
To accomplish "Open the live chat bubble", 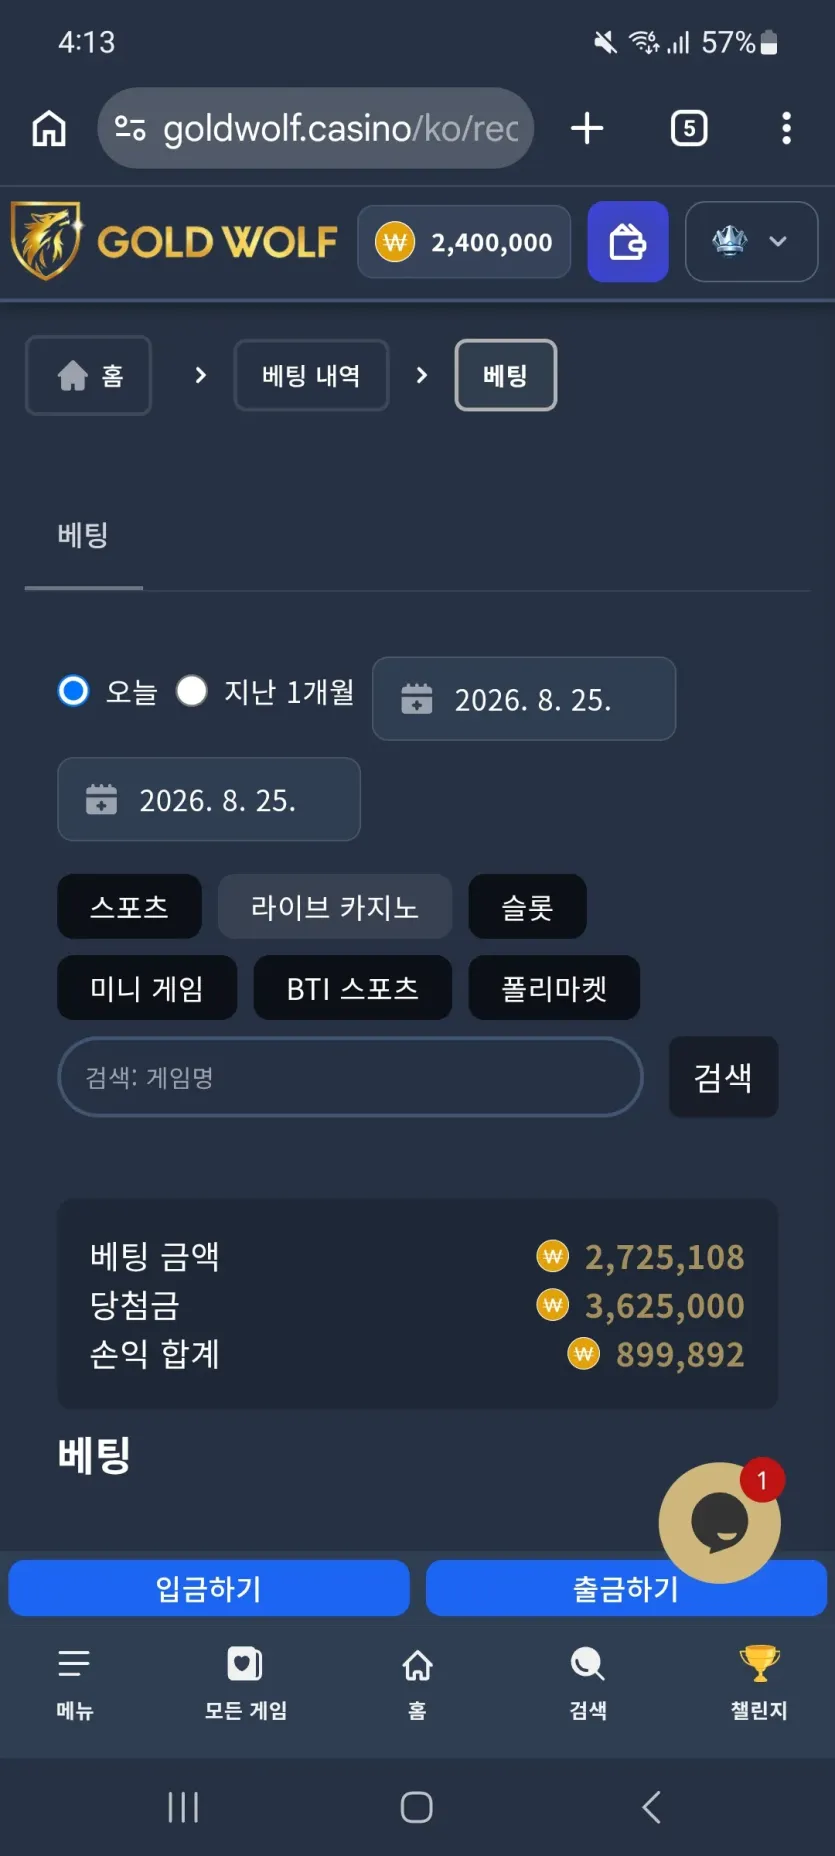I will [720, 1522].
